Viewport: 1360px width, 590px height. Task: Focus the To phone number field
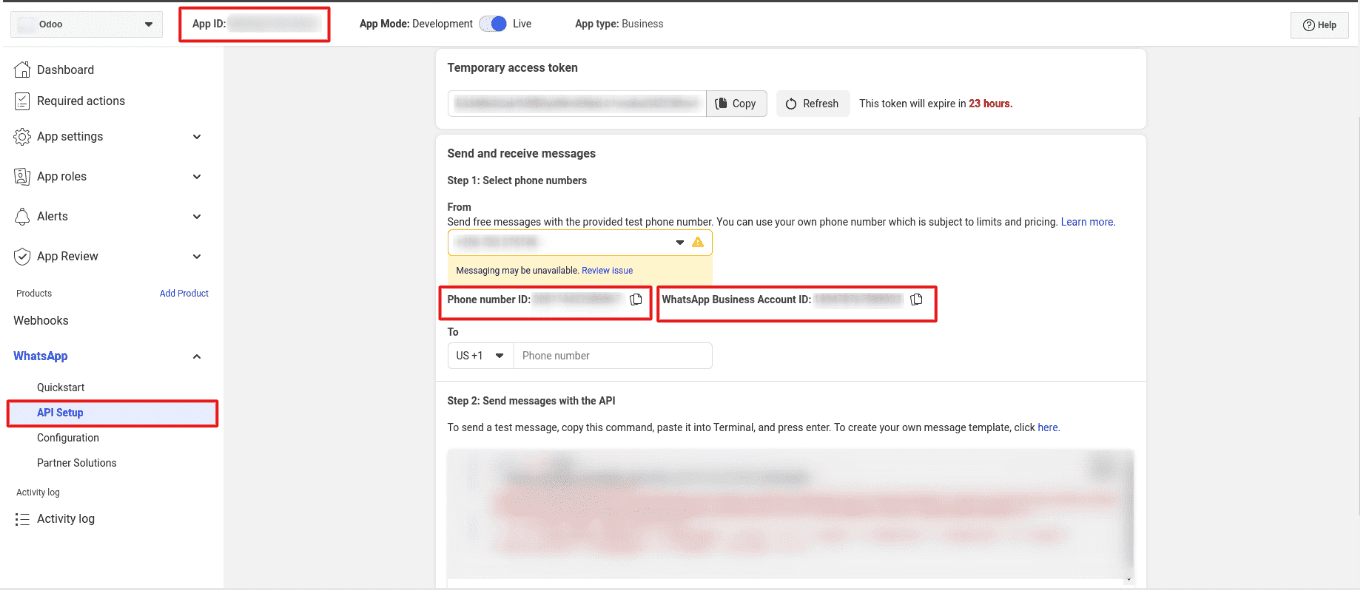[x=612, y=356]
